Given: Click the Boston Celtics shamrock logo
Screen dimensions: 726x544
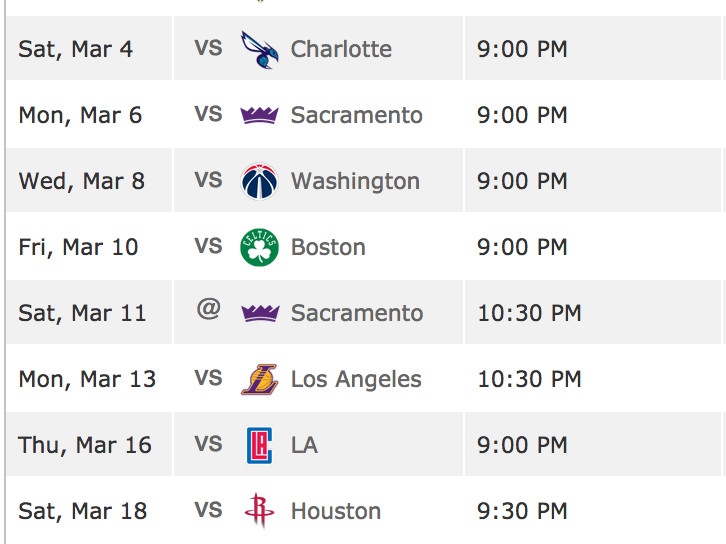Looking at the screenshot, I should pyautogui.click(x=259, y=247).
